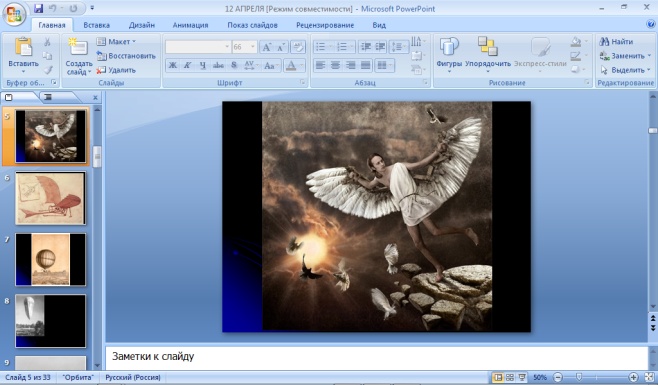
Task: Click Удалить to delete slide
Action: (116, 70)
